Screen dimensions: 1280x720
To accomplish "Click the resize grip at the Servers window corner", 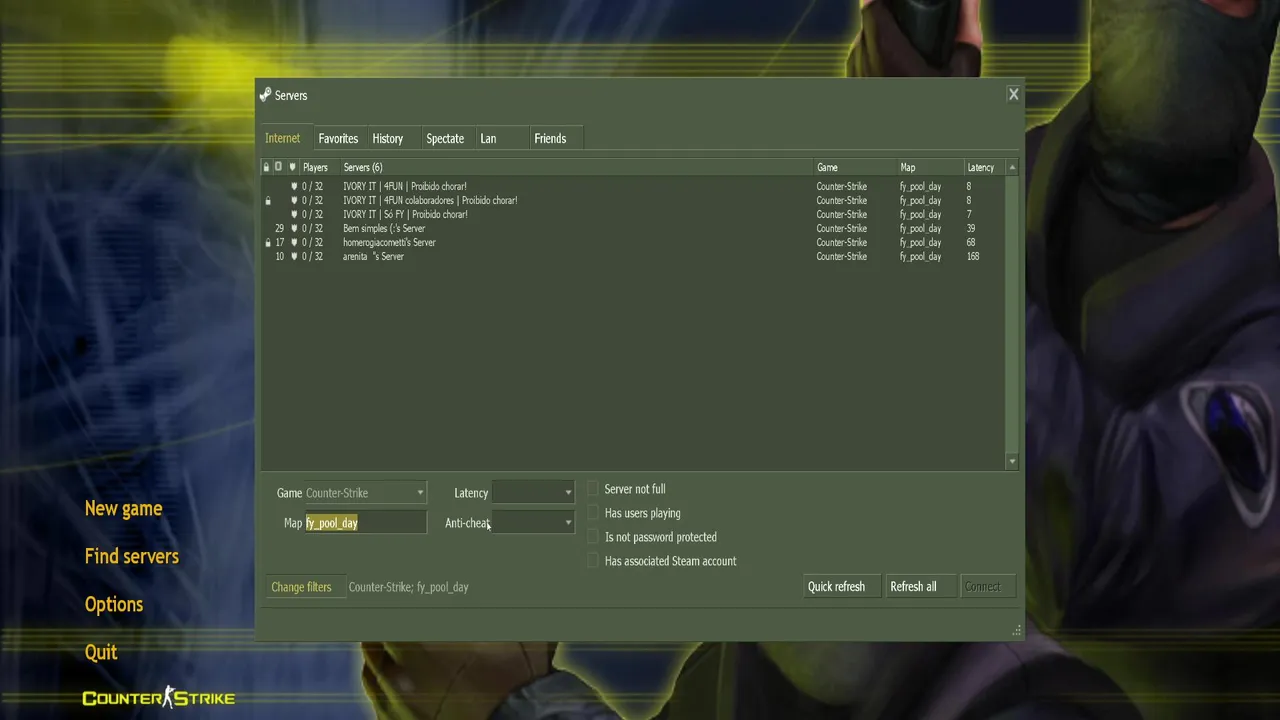I will pyautogui.click(x=1016, y=630).
